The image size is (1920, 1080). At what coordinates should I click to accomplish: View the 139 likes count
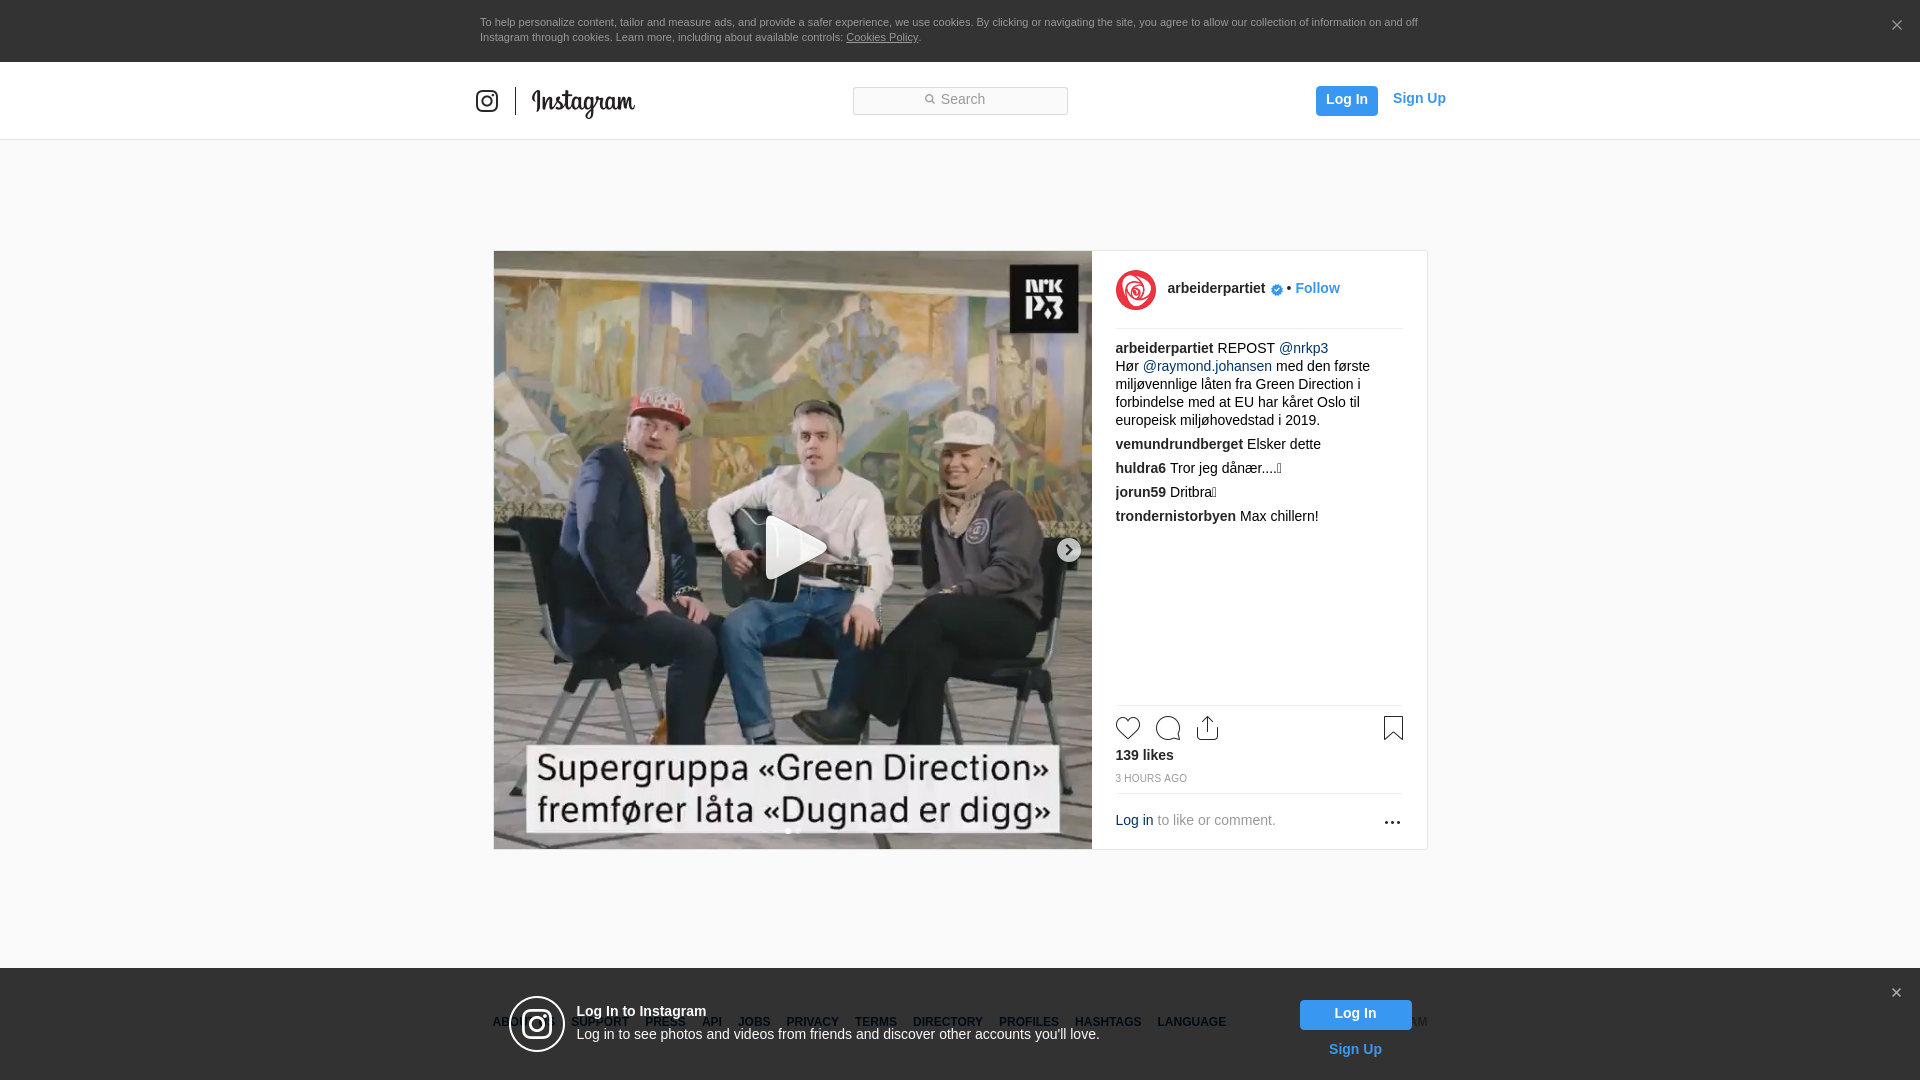[x=1145, y=755]
